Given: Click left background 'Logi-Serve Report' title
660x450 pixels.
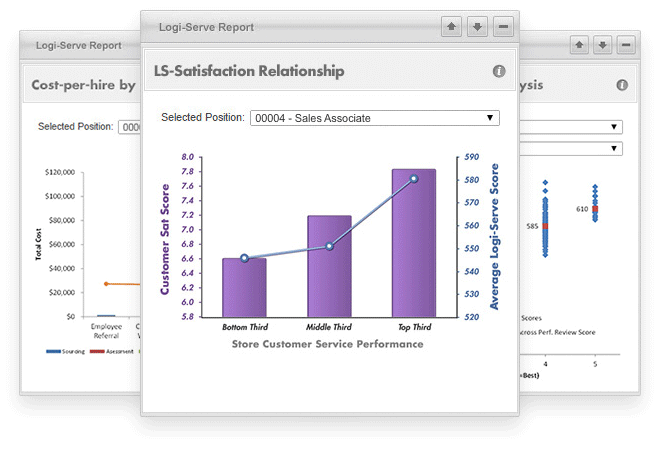Looking at the screenshot, I should coord(79,45).
